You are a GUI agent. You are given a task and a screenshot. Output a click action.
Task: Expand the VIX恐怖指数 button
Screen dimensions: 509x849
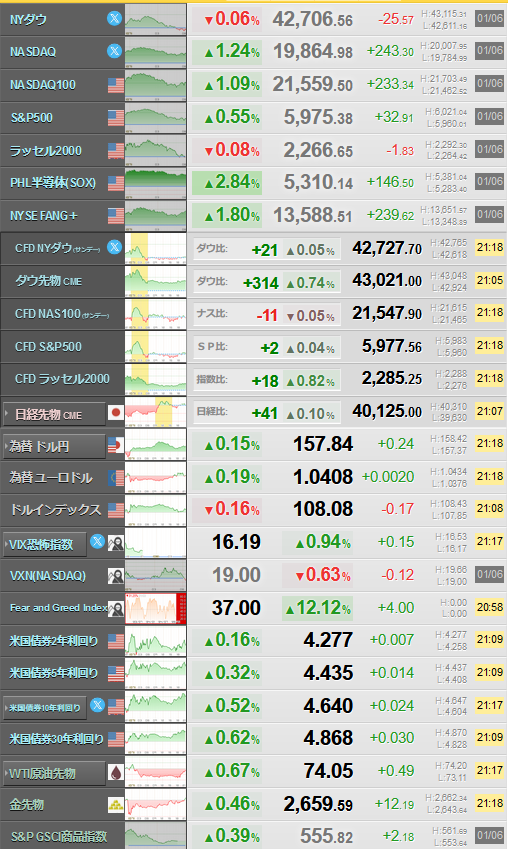point(45,544)
